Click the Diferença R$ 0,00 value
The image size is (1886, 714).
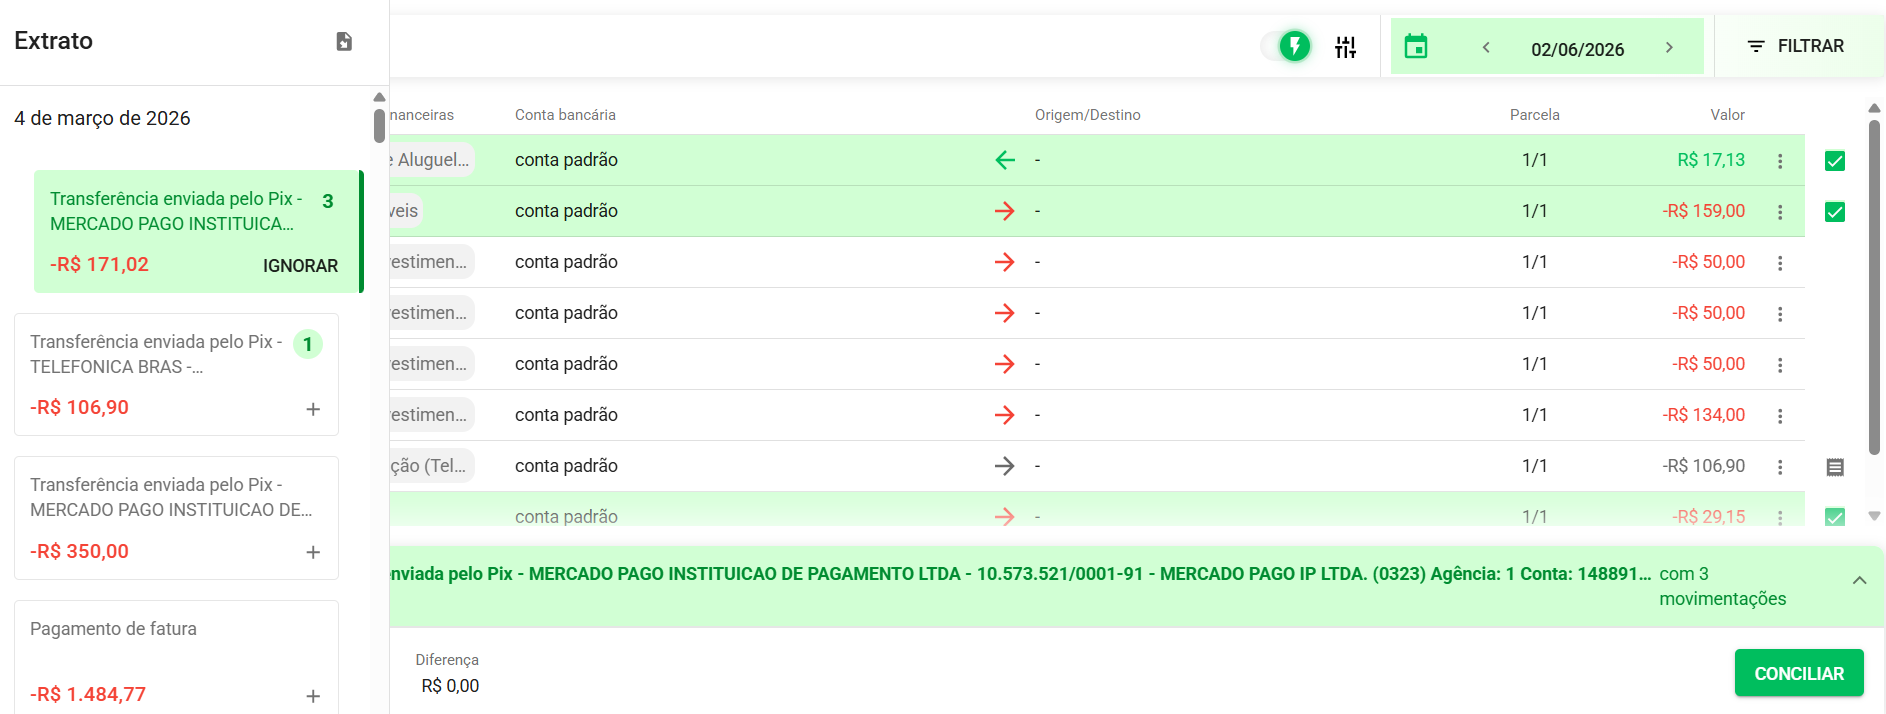point(450,686)
